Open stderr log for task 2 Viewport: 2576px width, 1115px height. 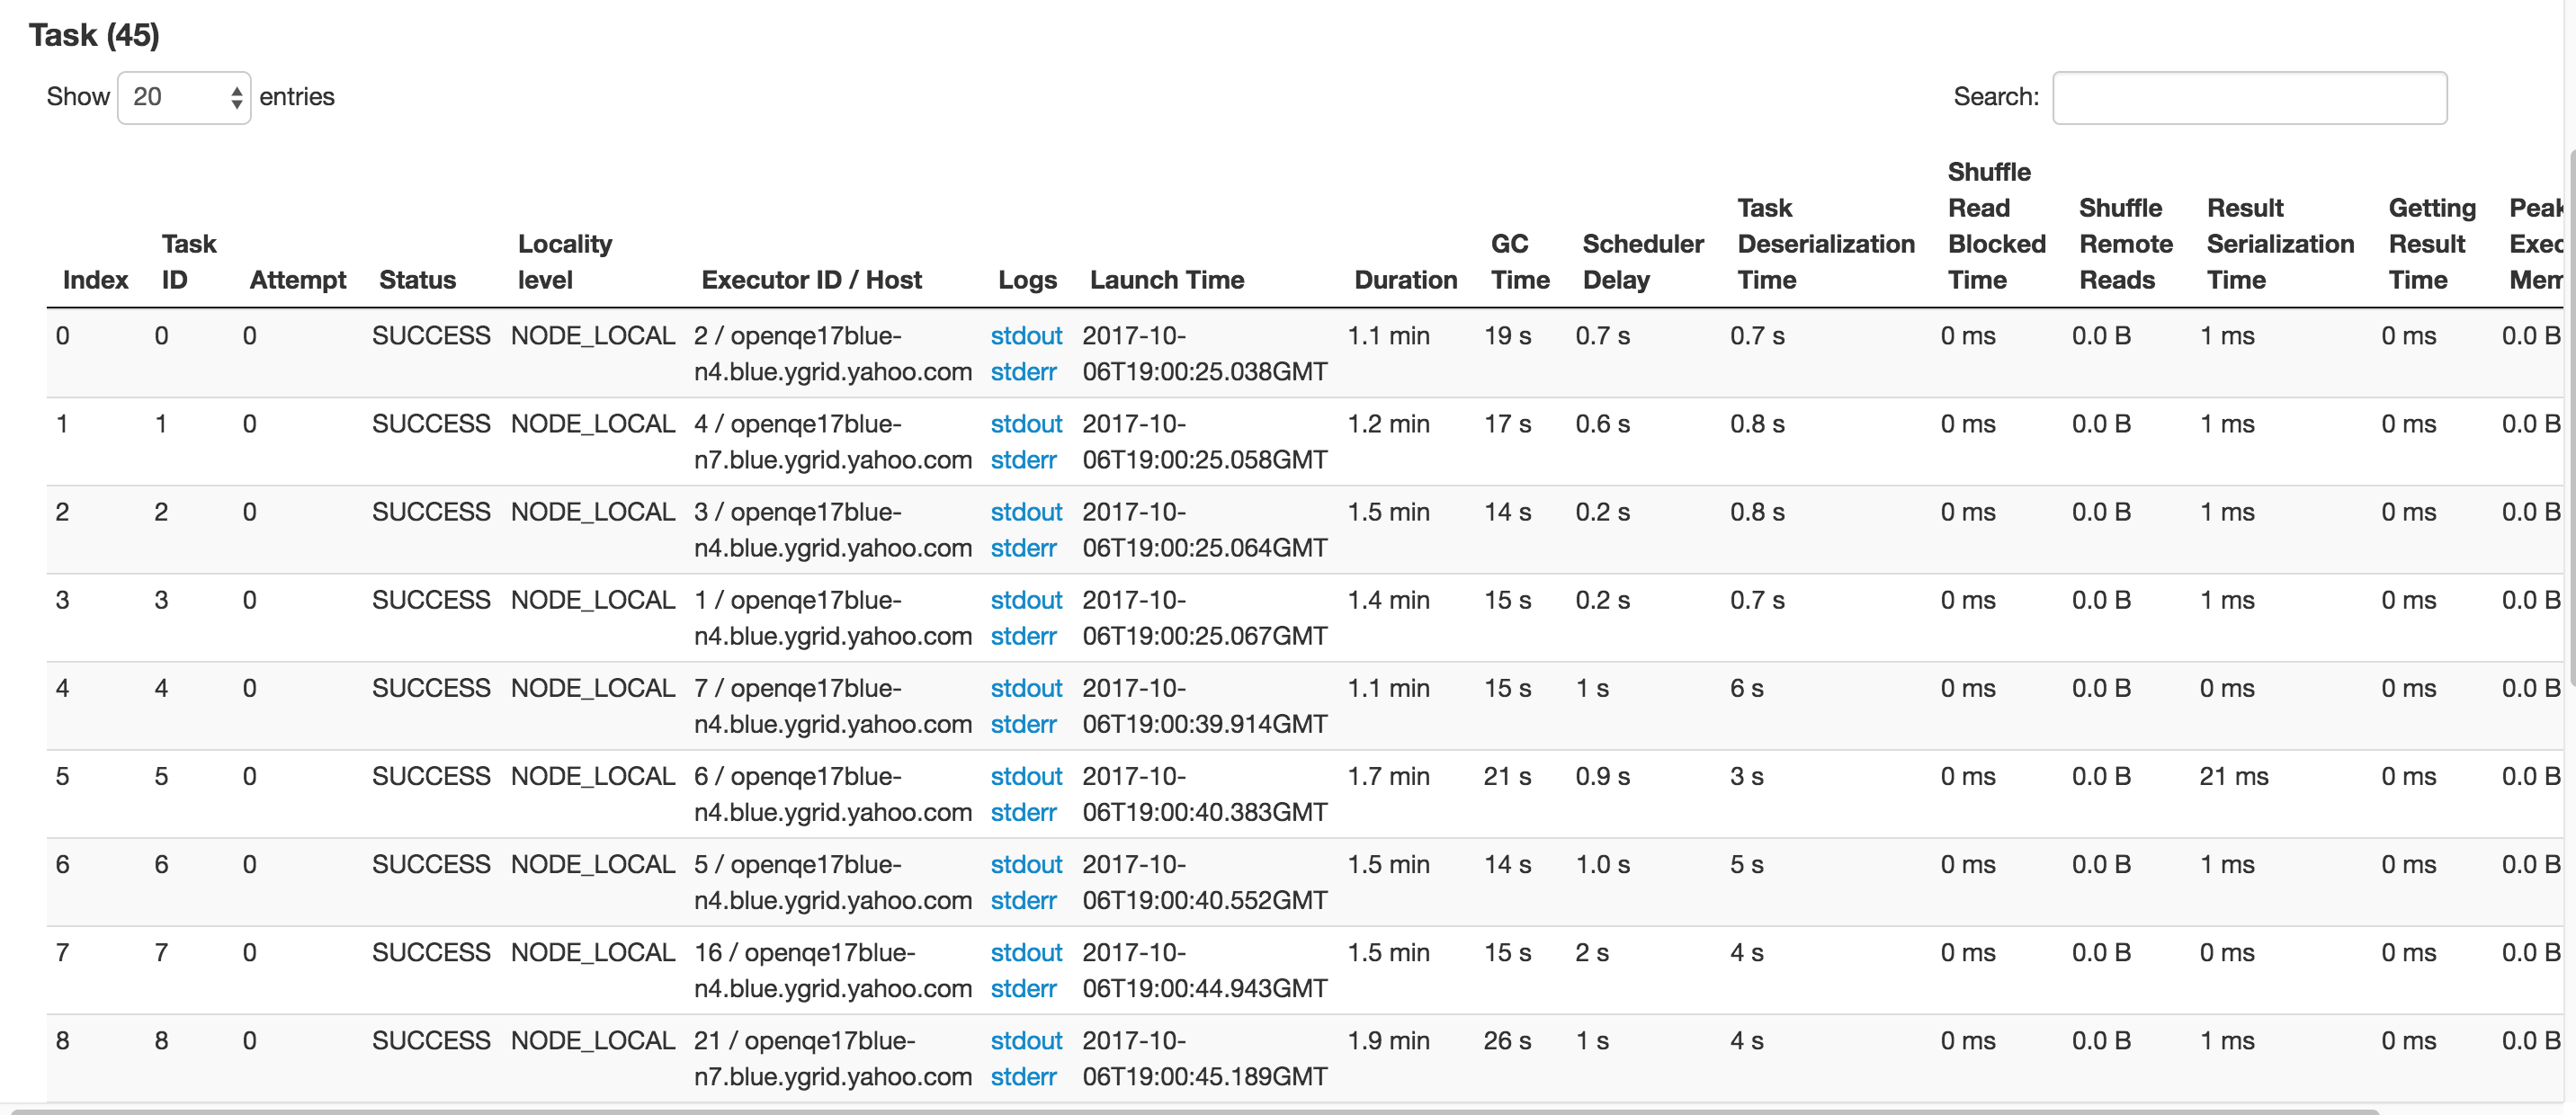pos(1023,548)
